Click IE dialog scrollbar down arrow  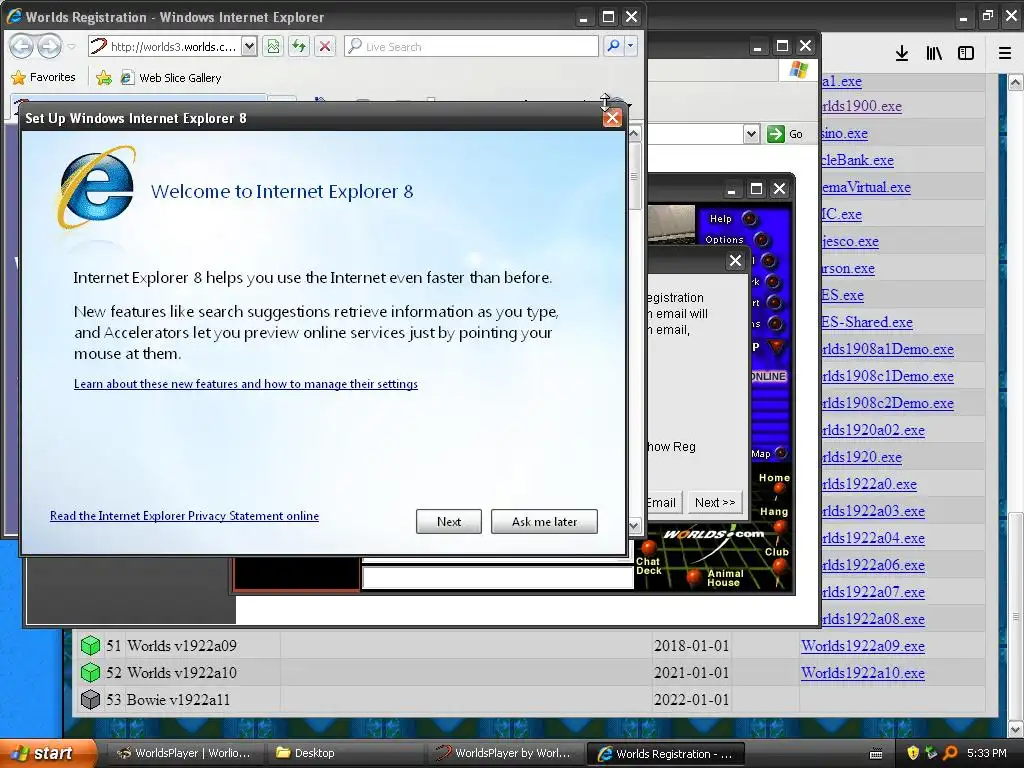[x=633, y=524]
